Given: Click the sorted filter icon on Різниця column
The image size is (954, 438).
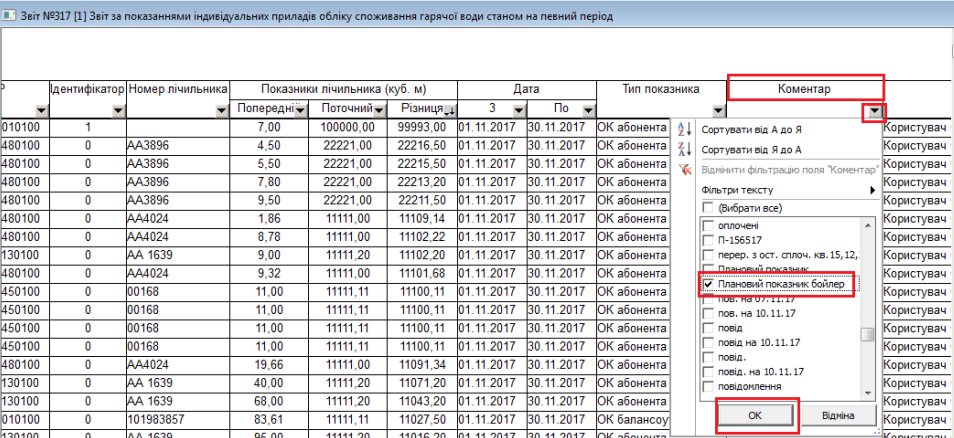Looking at the screenshot, I should coord(449,110).
